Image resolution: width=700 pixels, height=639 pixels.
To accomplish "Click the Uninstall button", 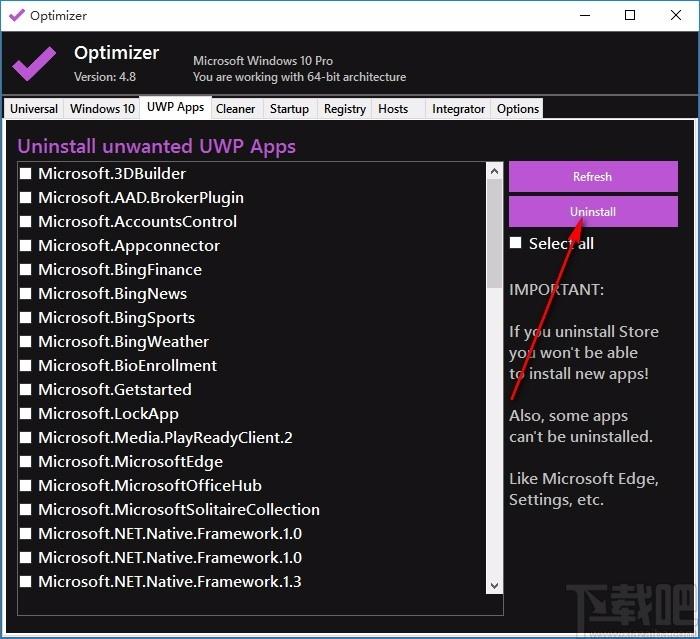I will pos(593,212).
